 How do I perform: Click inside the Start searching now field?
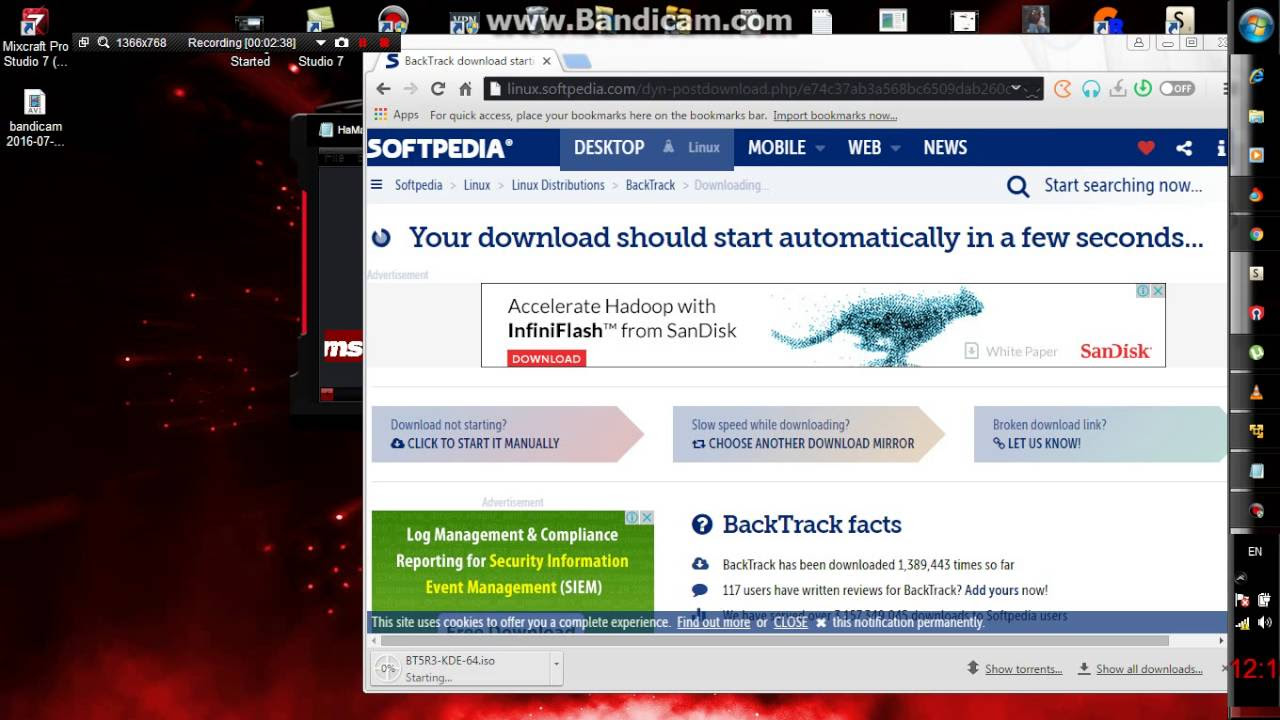(1123, 186)
